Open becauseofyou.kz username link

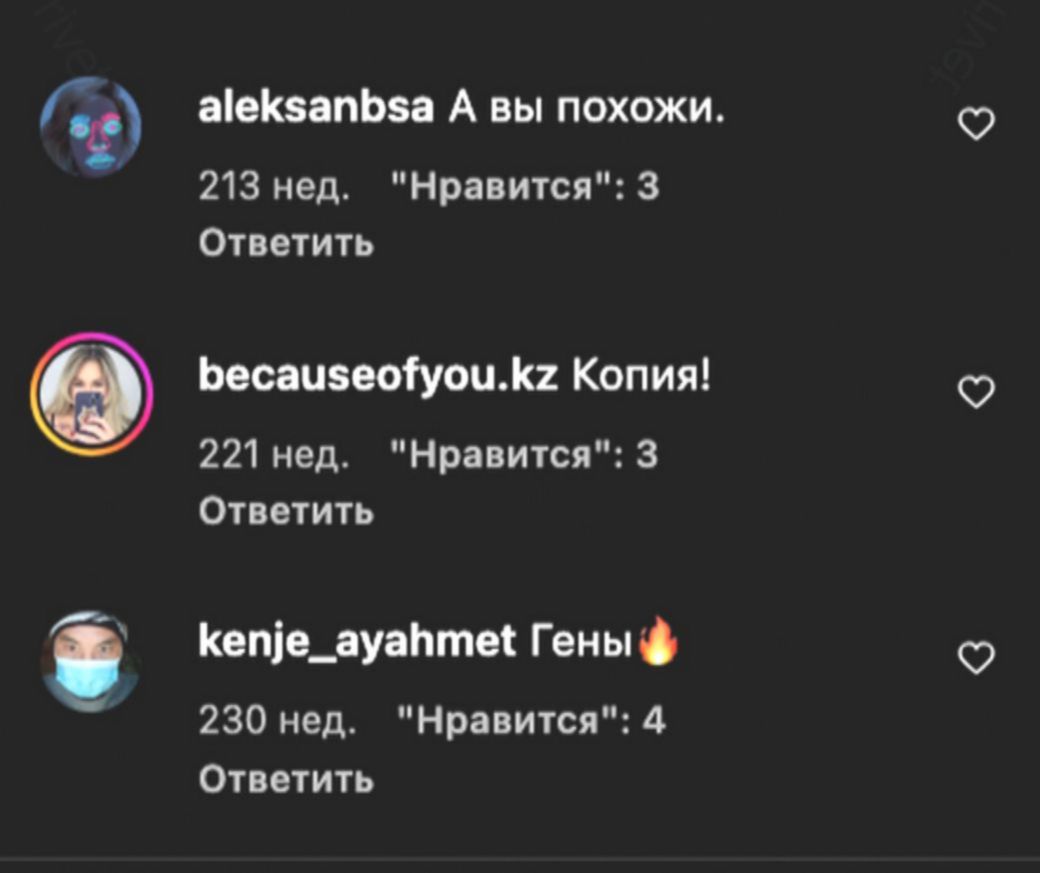pos(378,377)
